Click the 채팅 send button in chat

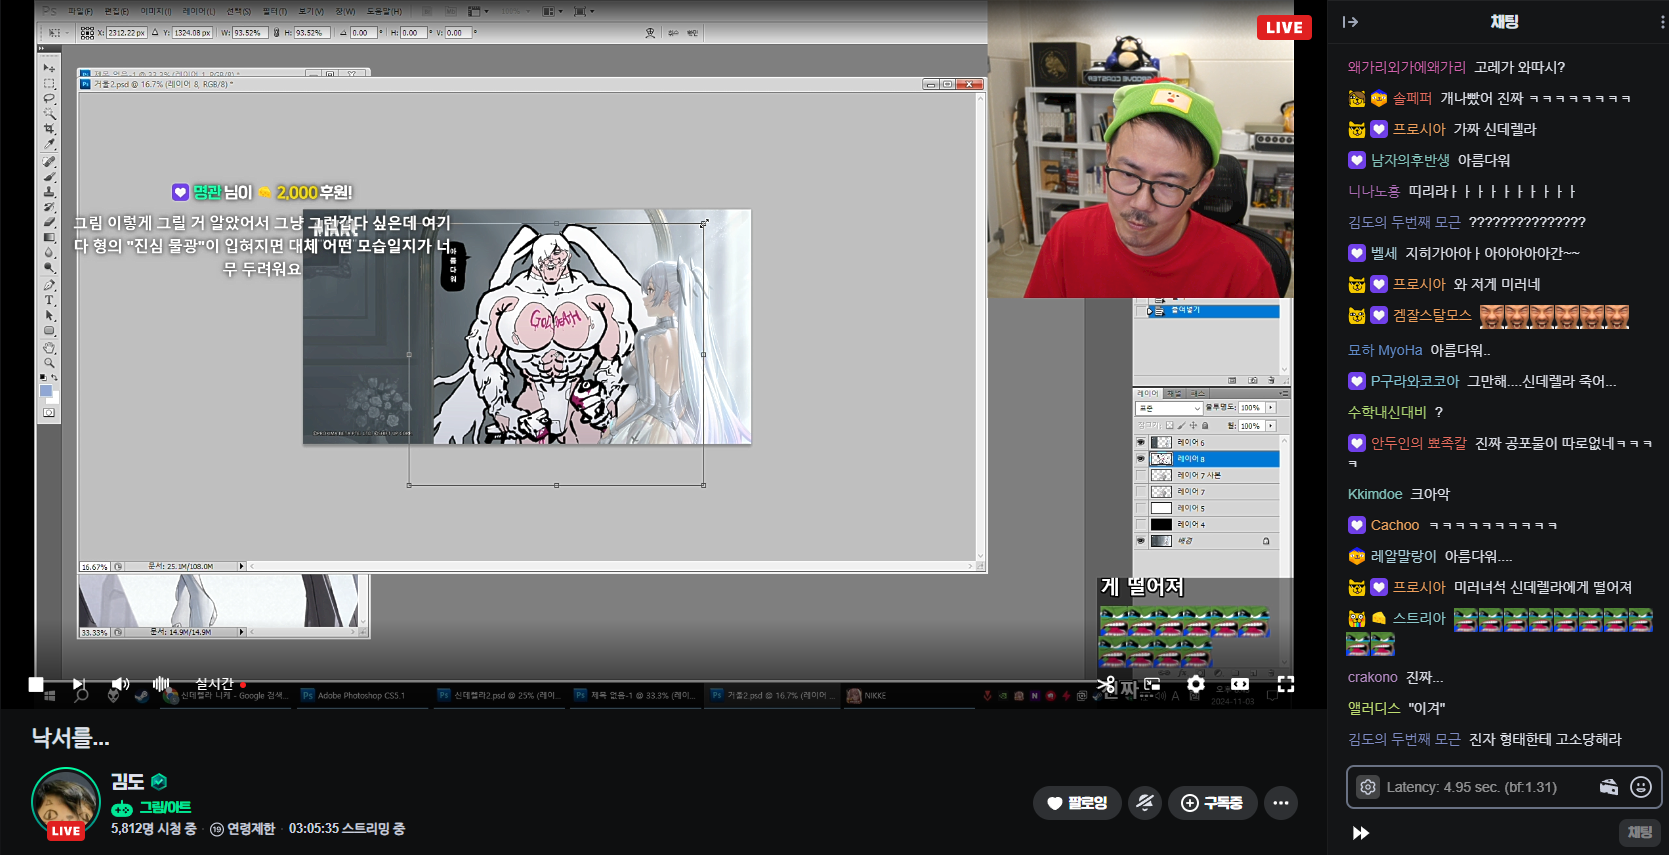pos(1640,832)
